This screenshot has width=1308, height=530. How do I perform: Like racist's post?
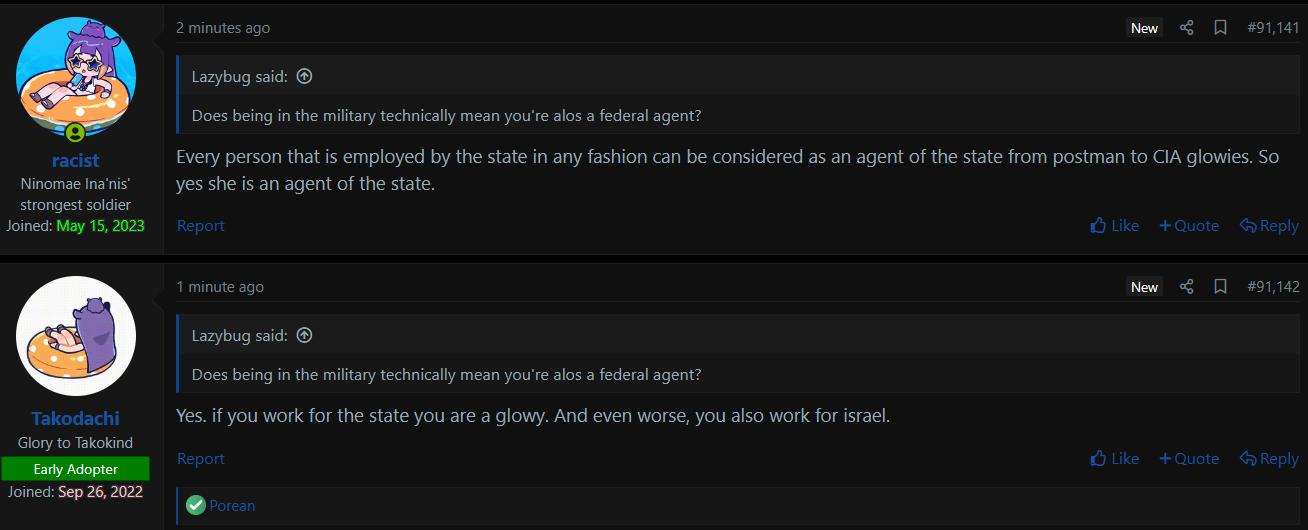1115,226
